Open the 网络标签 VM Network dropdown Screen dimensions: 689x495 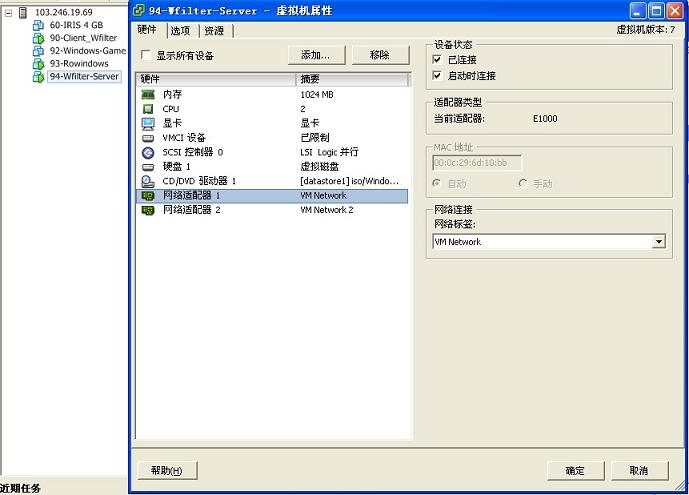tap(658, 242)
